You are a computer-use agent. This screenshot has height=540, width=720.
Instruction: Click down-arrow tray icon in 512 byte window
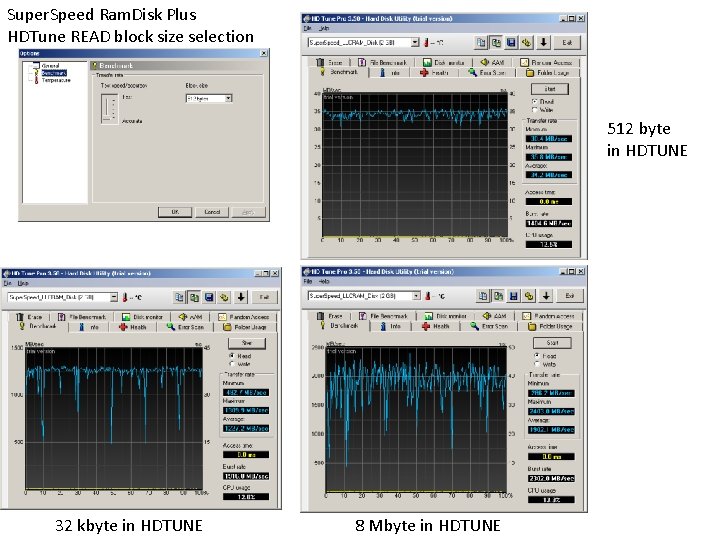click(544, 43)
